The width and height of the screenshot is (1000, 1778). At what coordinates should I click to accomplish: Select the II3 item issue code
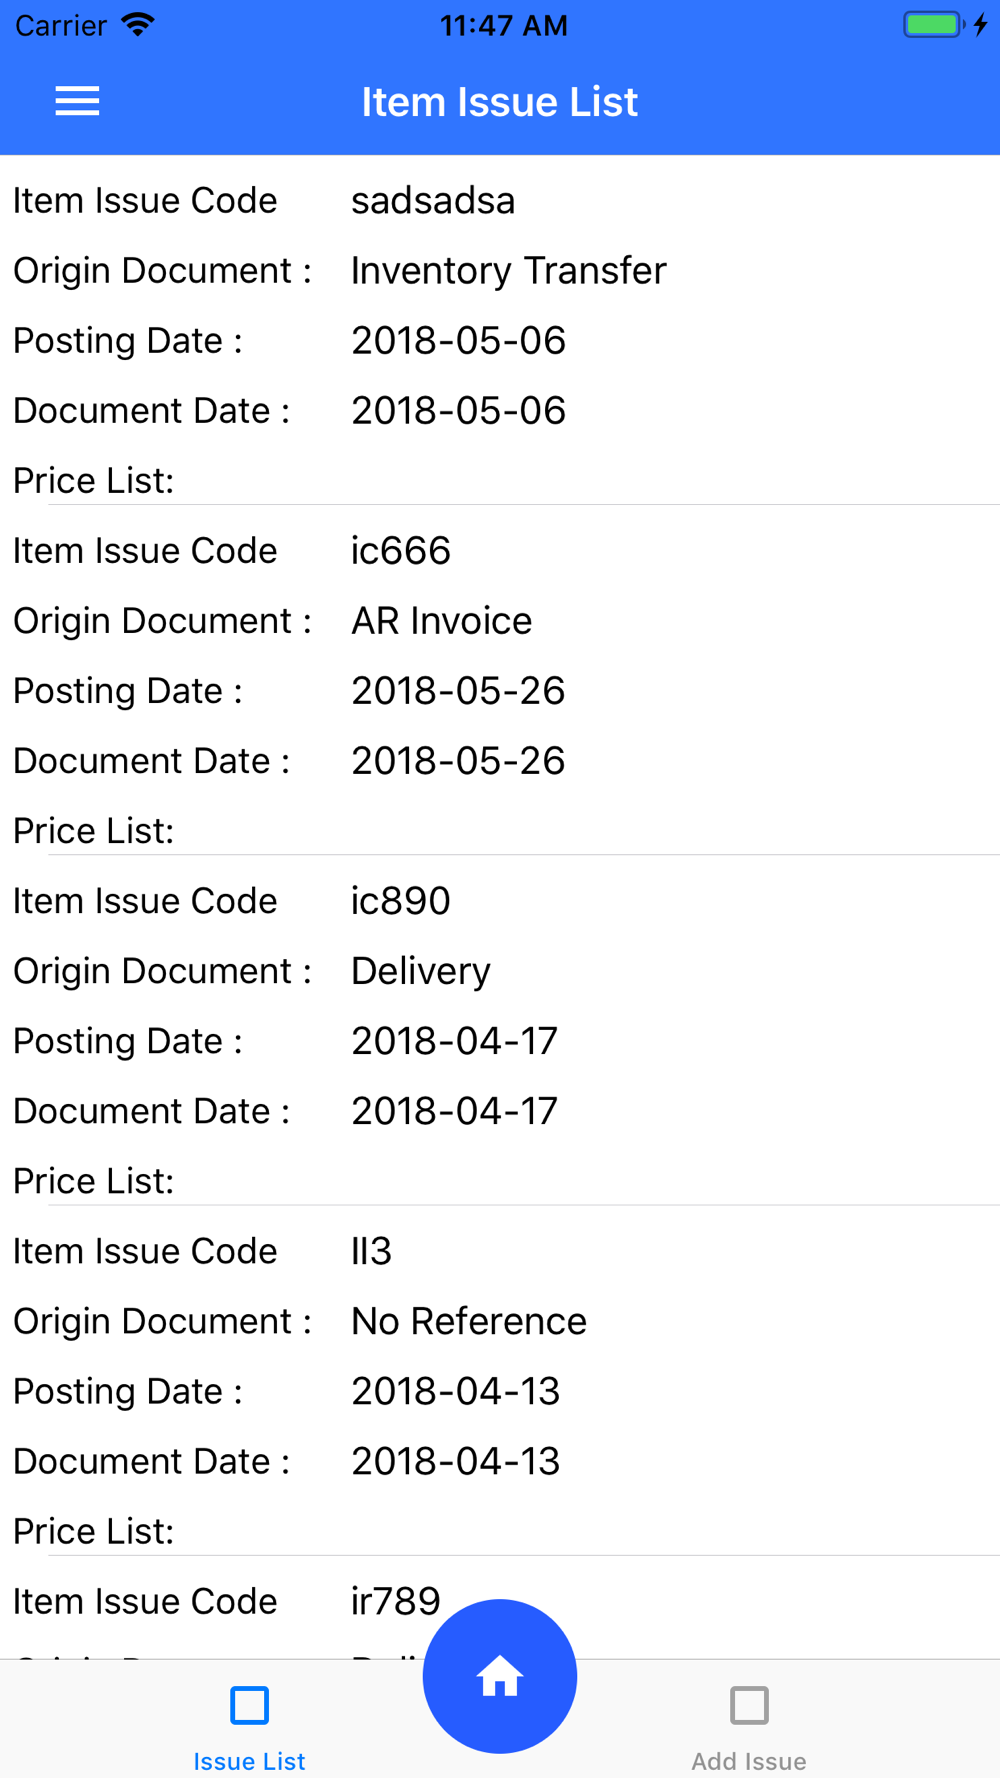tap(371, 1251)
